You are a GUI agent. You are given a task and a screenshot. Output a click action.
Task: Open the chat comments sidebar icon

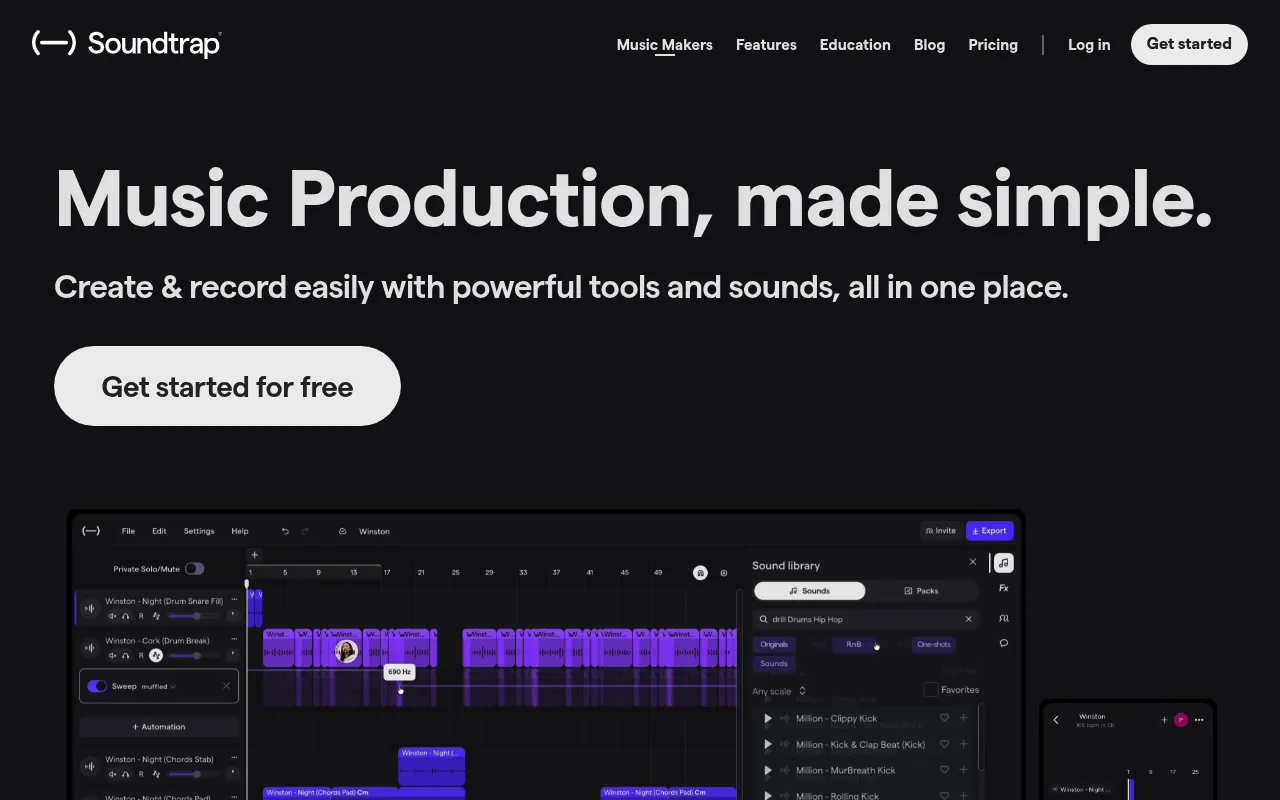pyautogui.click(x=1003, y=643)
